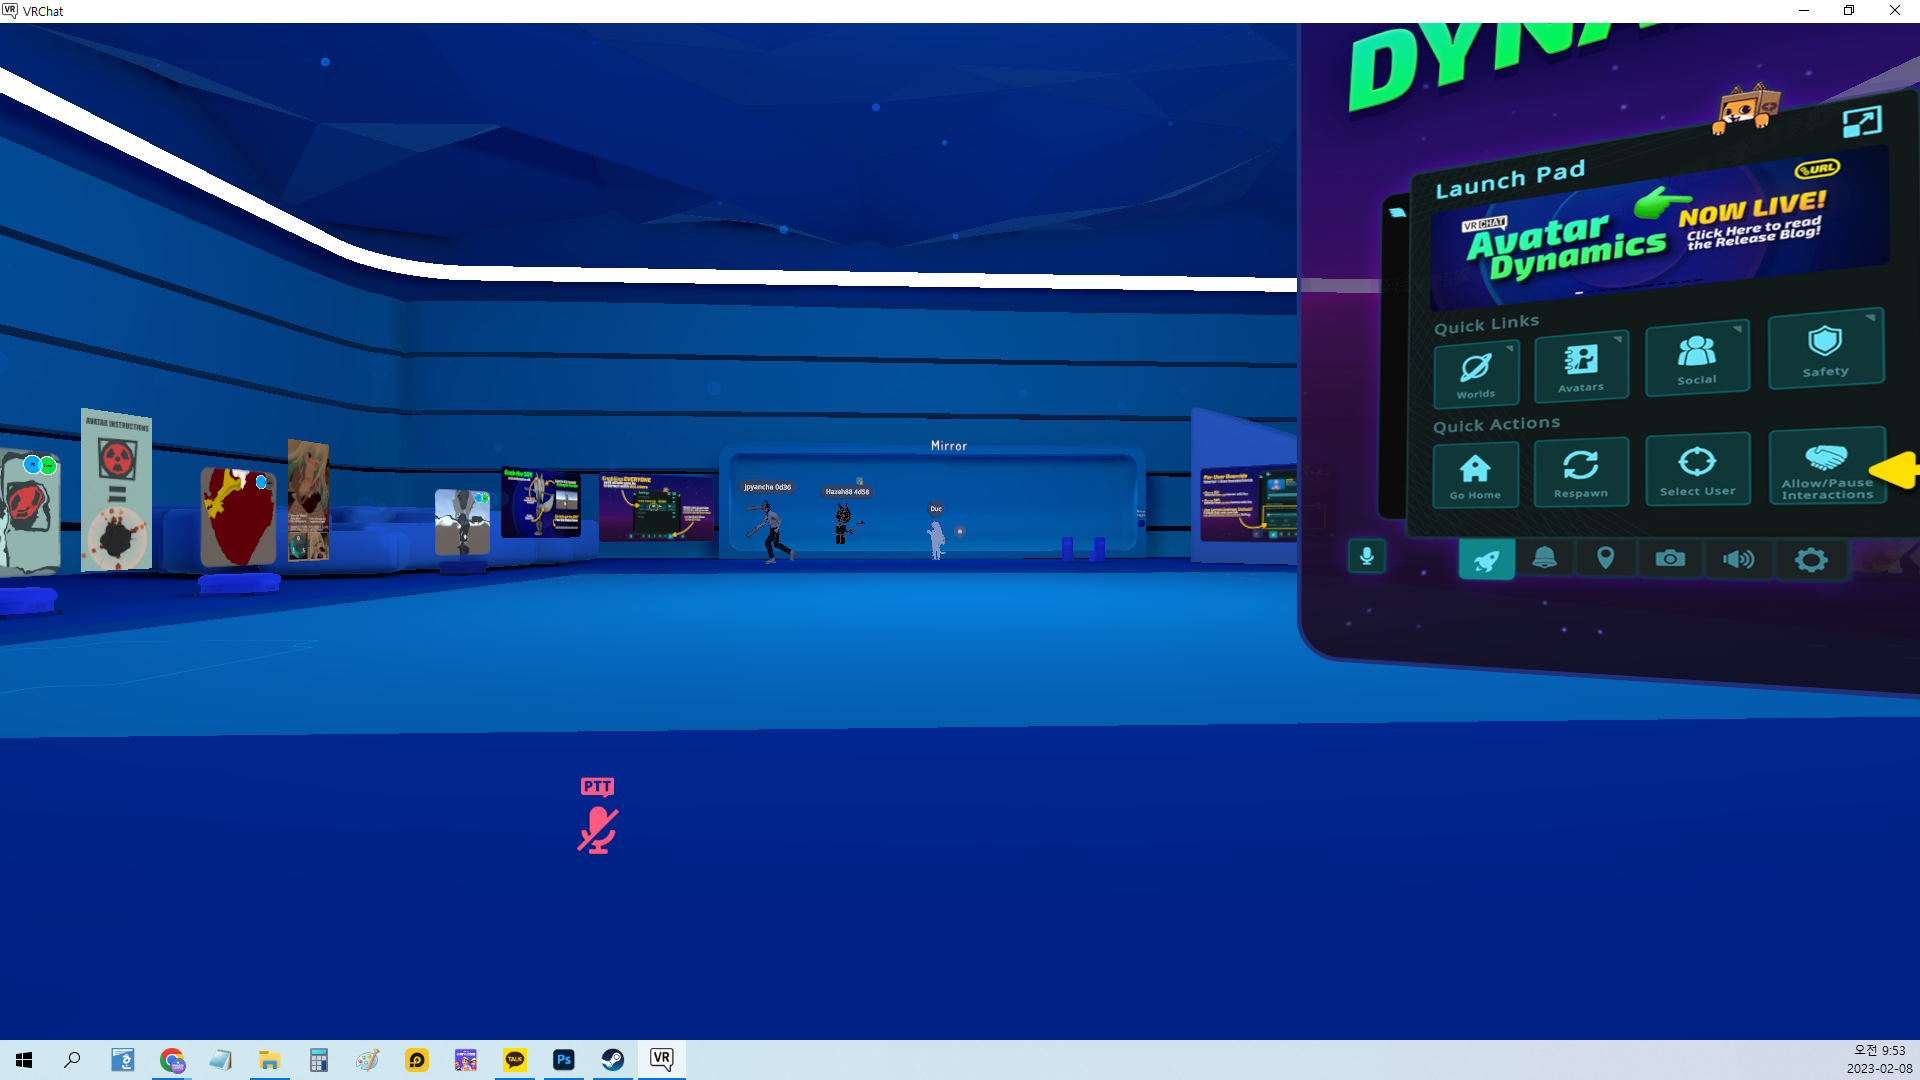Open Steam from the taskbar
Image resolution: width=1920 pixels, height=1080 pixels.
click(x=613, y=1060)
